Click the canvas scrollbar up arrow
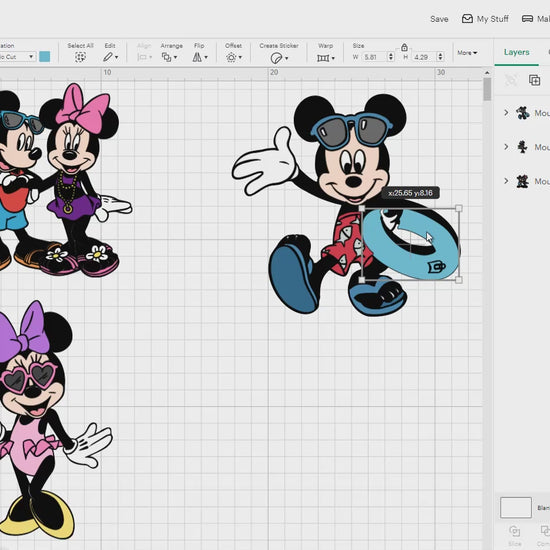This screenshot has height=550, width=550. pos(487,73)
